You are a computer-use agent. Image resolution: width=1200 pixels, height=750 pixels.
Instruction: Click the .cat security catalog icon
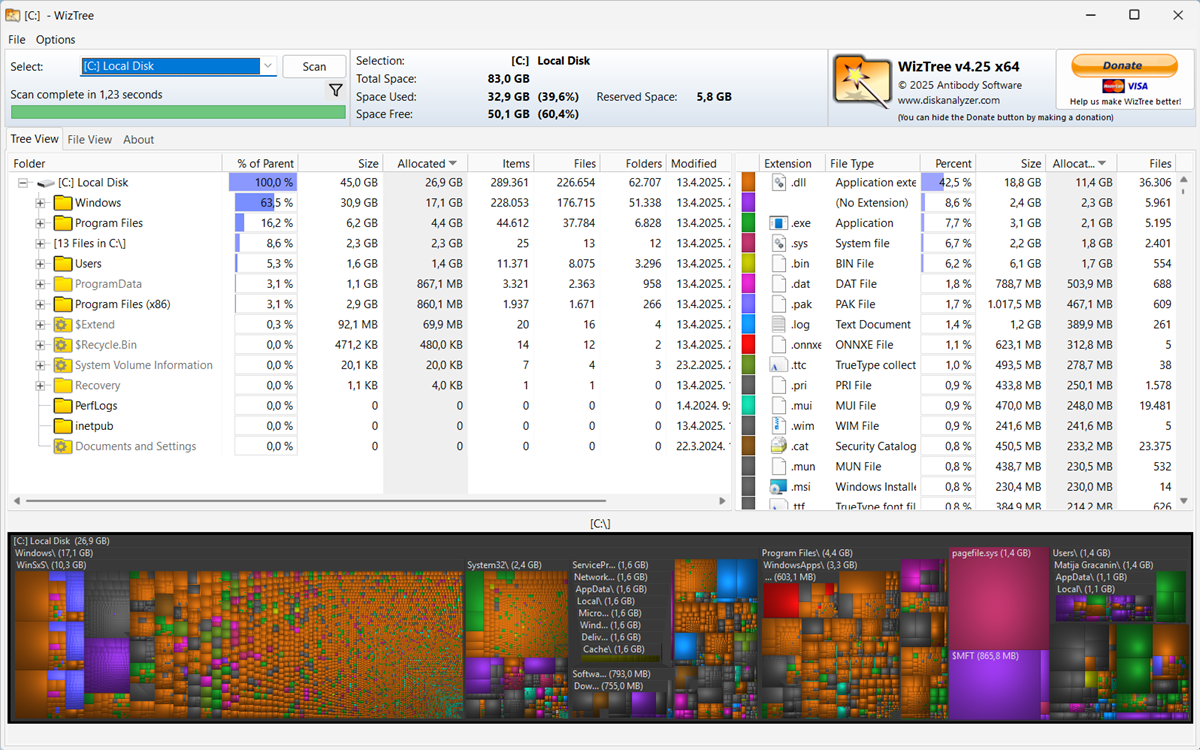[x=779, y=447]
